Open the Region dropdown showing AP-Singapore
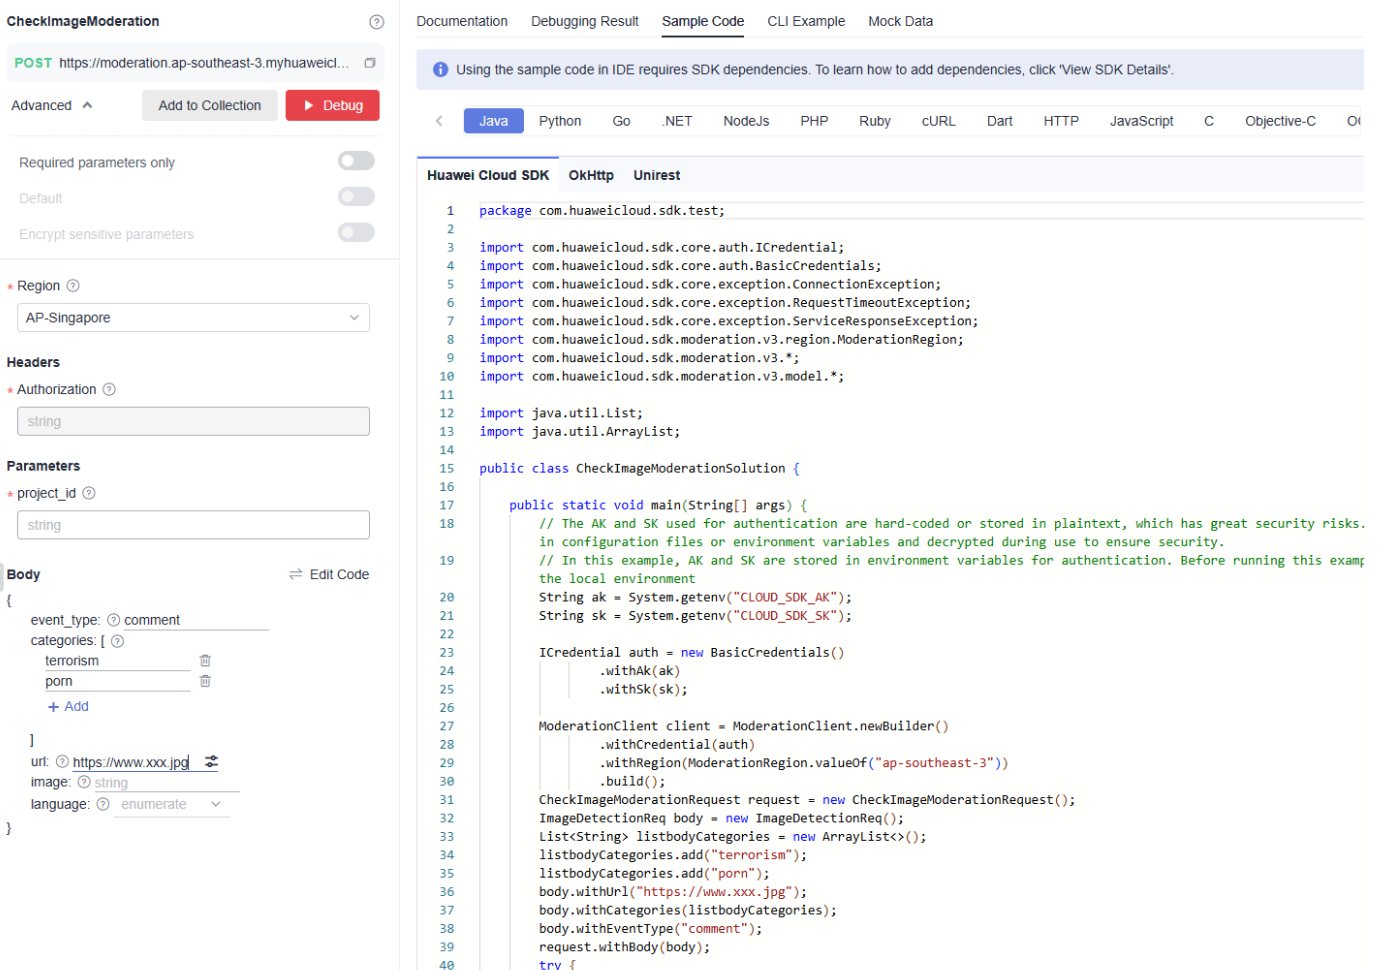Viewport: 1379px width, 970px height. click(193, 318)
